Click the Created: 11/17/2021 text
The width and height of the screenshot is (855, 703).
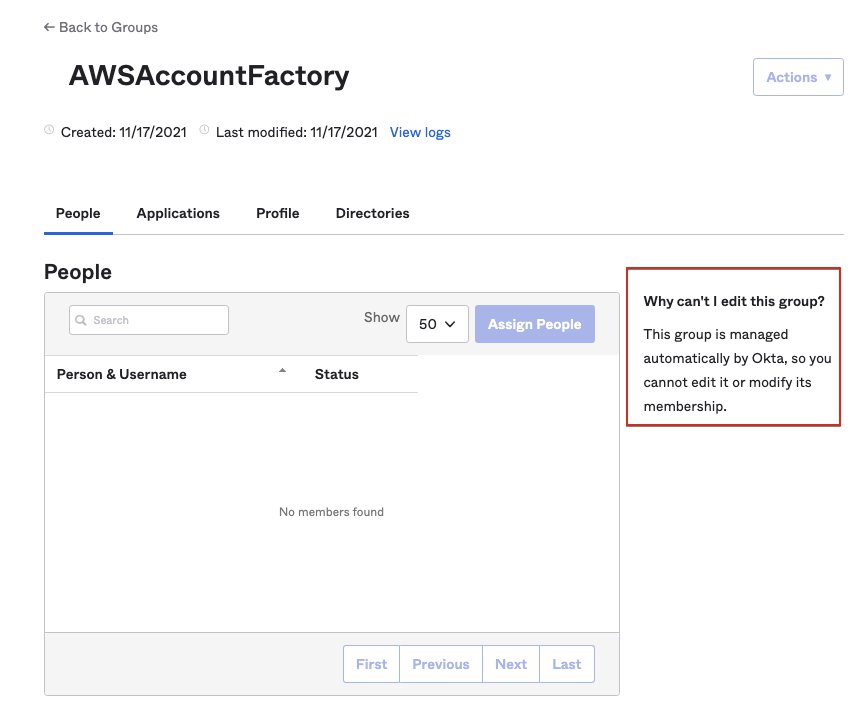click(x=124, y=132)
